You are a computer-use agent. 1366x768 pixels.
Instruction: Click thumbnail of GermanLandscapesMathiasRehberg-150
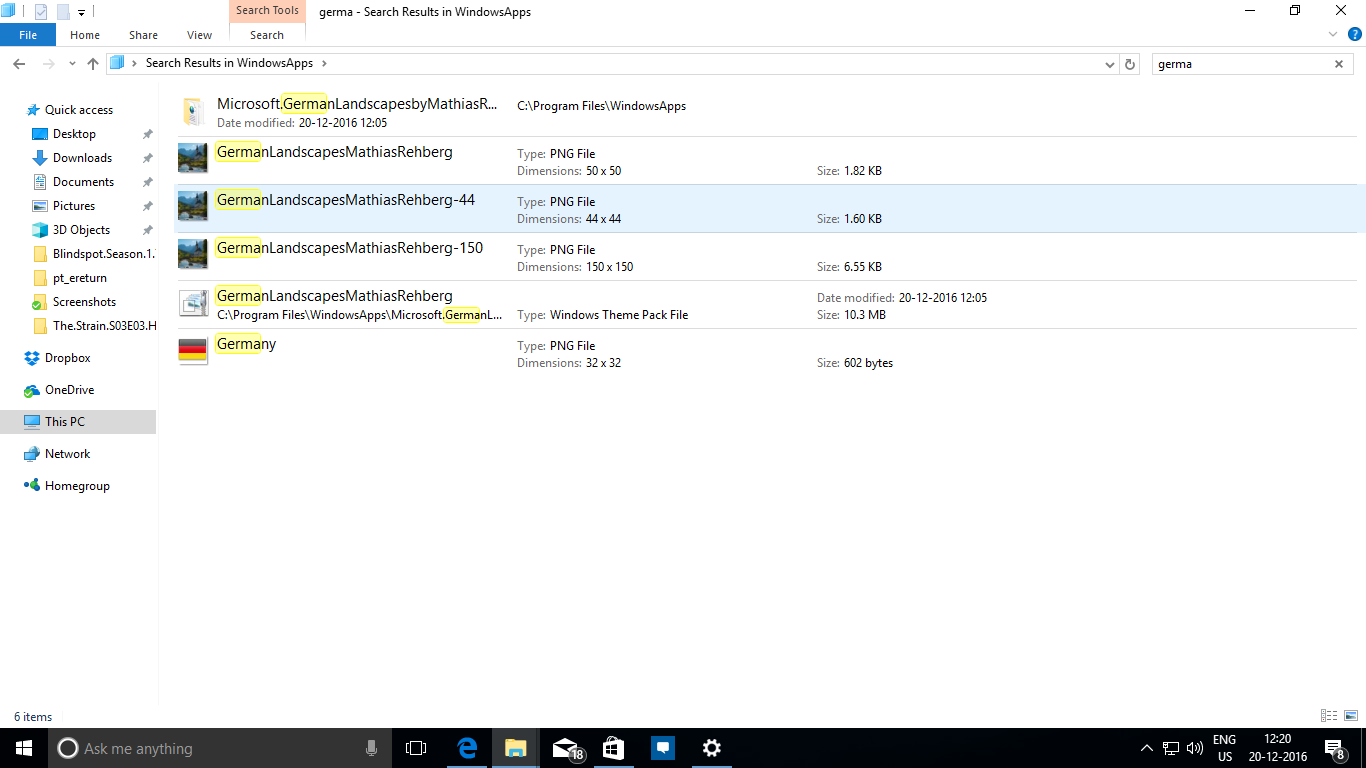tap(192, 255)
